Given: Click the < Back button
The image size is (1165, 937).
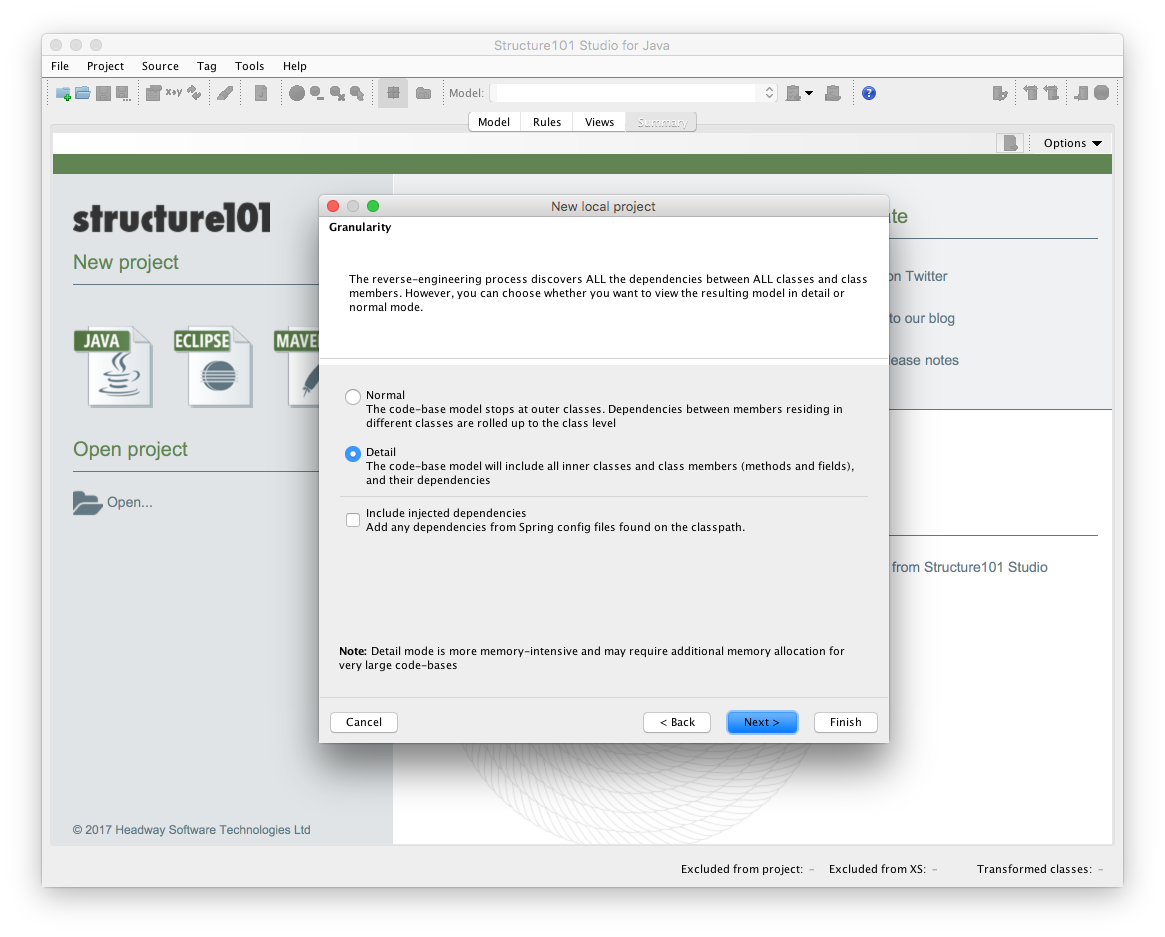Looking at the screenshot, I should (x=677, y=722).
